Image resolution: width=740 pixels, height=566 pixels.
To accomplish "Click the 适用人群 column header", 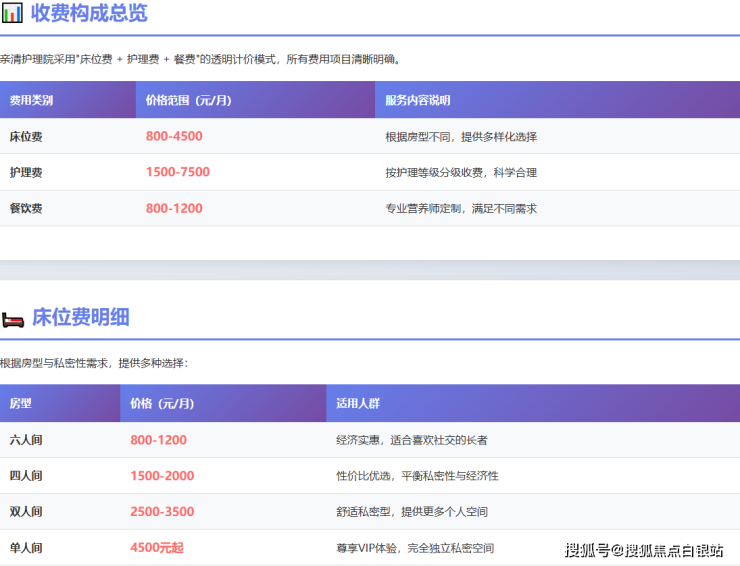I will click(358, 404).
